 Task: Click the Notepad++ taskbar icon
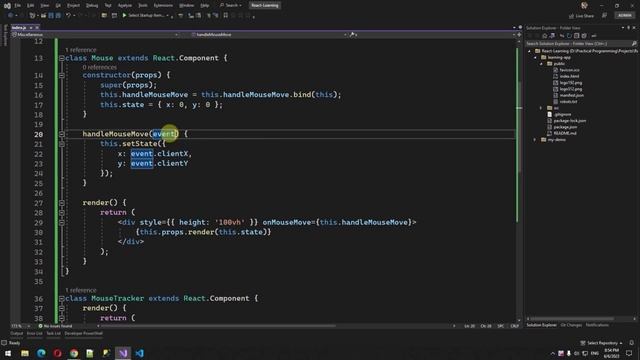point(90,353)
